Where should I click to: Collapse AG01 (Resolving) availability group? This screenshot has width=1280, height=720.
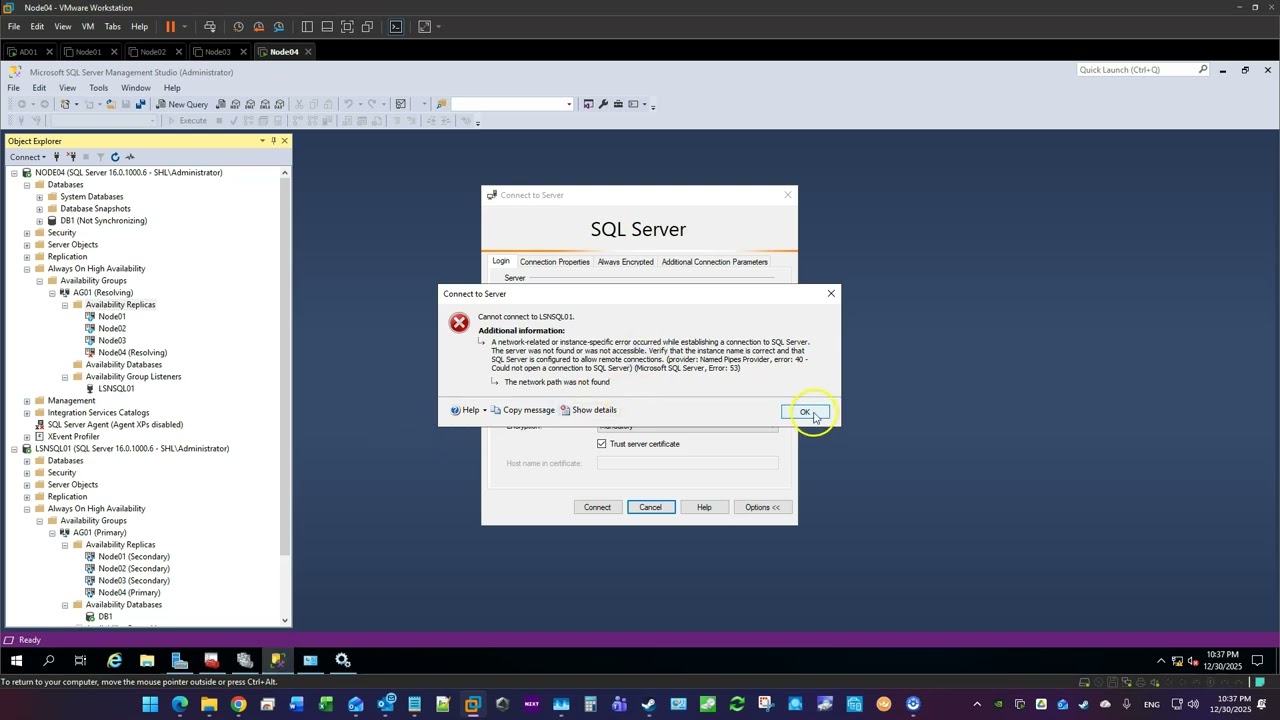tap(52, 293)
